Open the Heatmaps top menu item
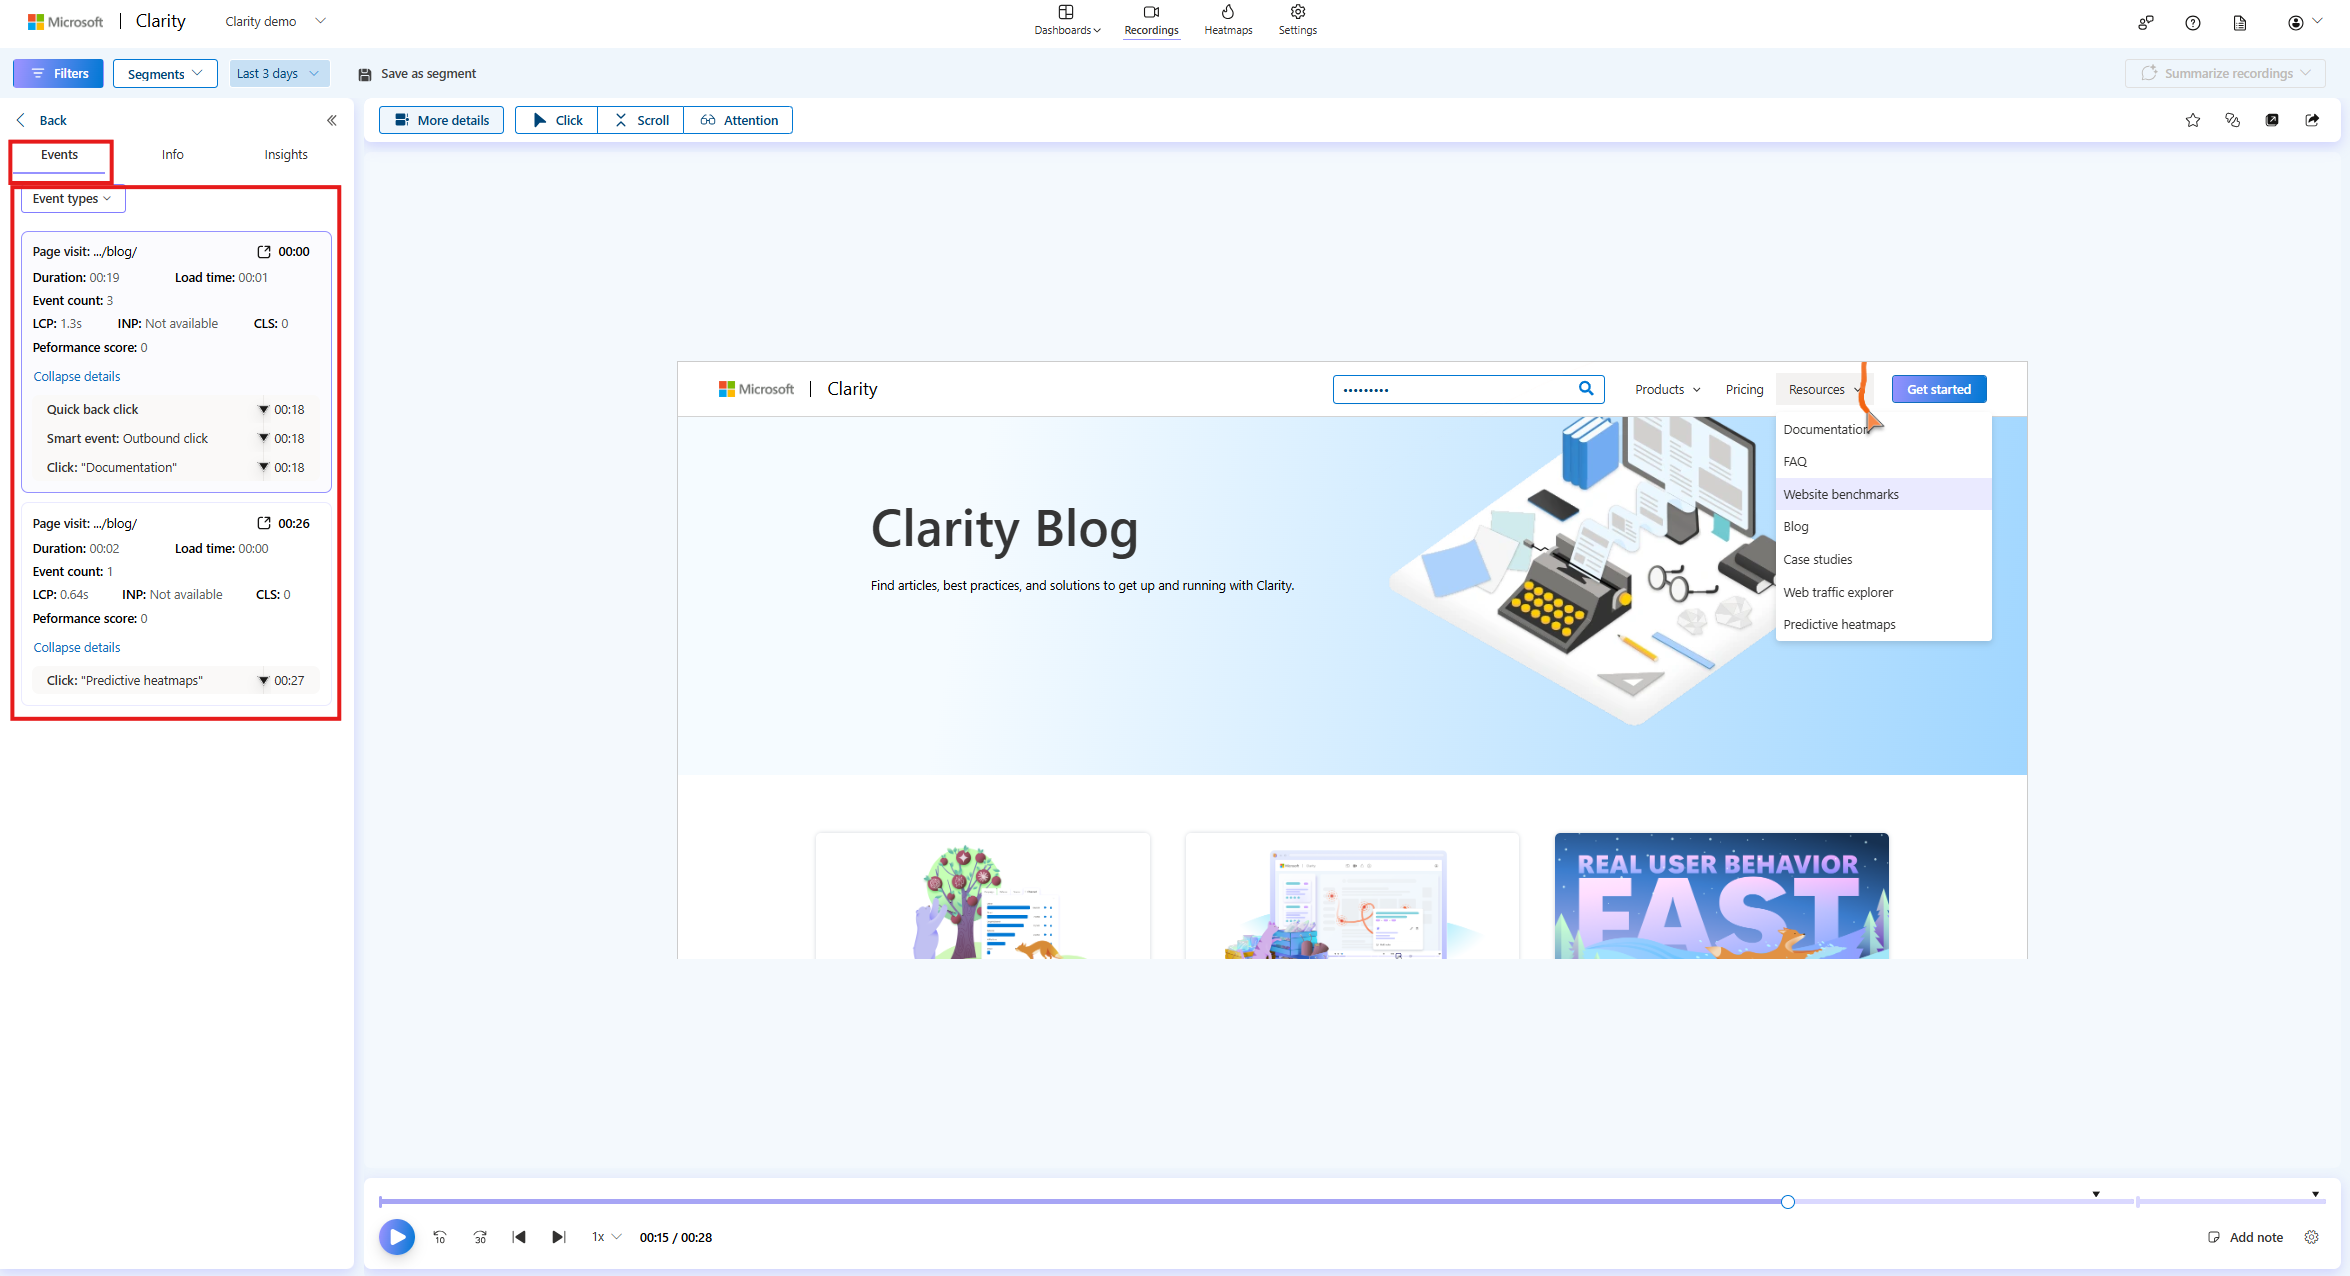 [1228, 20]
